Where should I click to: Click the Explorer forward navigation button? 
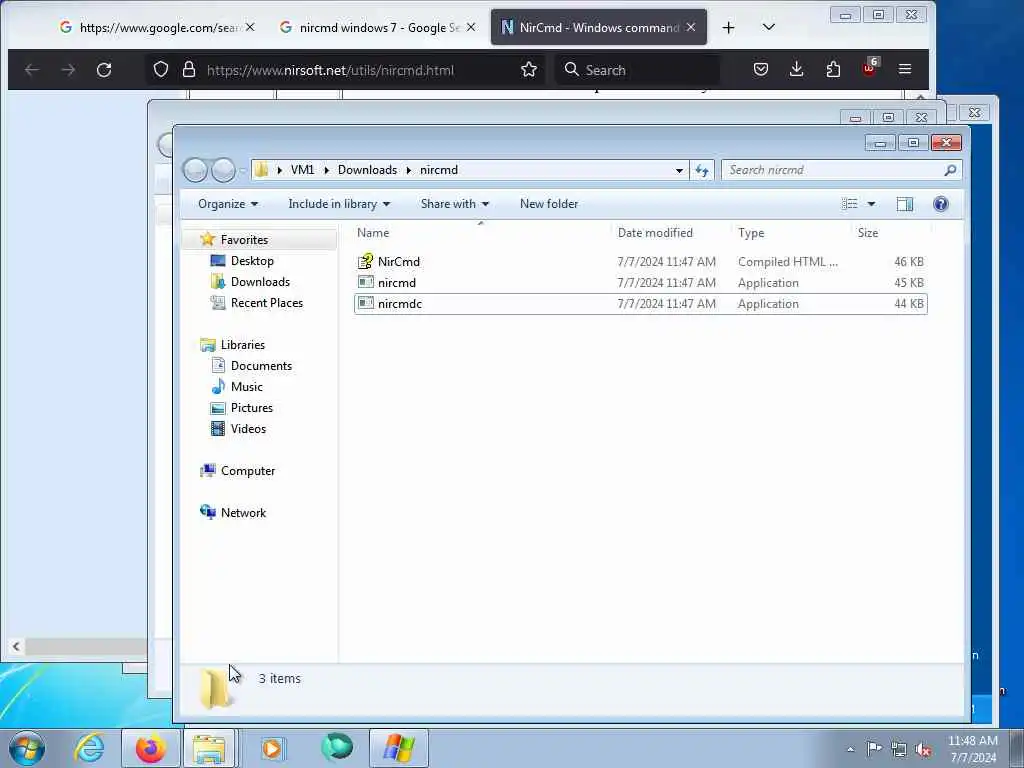pyautogui.click(x=223, y=170)
